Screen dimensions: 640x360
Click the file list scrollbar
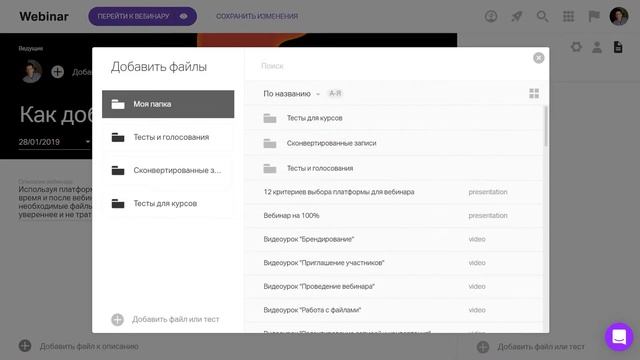pyautogui.click(x=546, y=126)
